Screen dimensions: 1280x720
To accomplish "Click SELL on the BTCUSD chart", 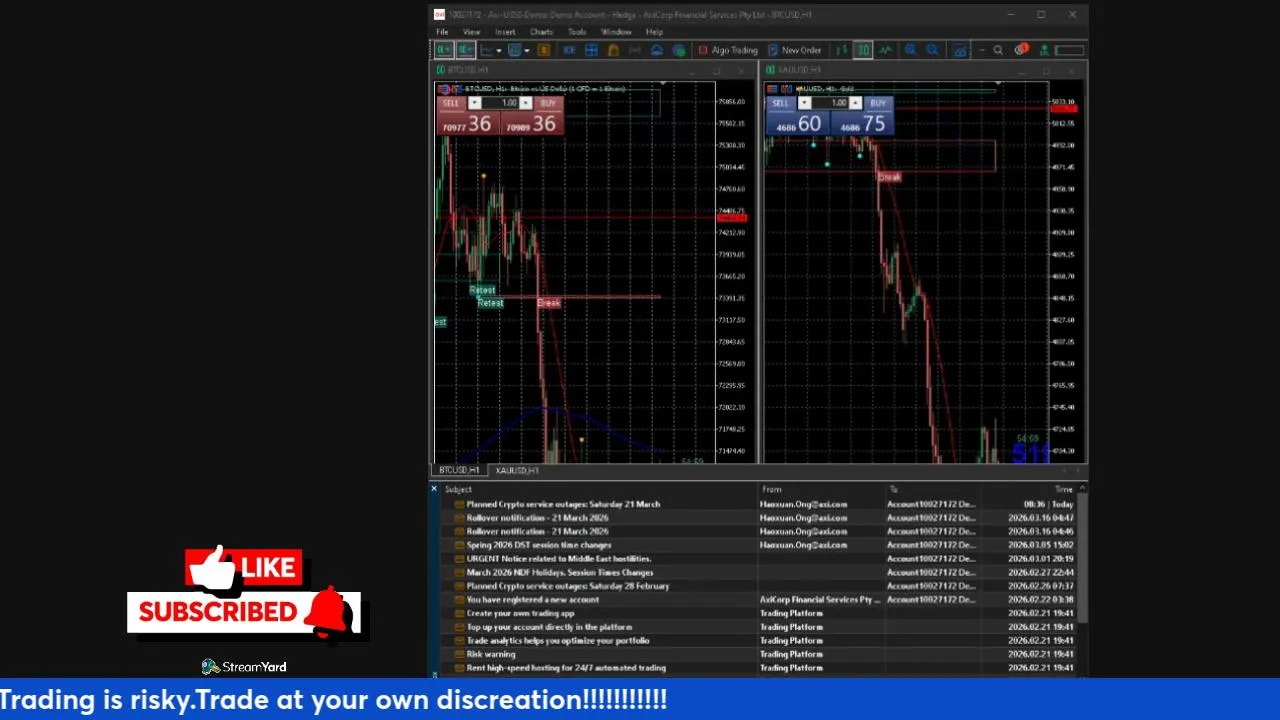I will coord(451,103).
